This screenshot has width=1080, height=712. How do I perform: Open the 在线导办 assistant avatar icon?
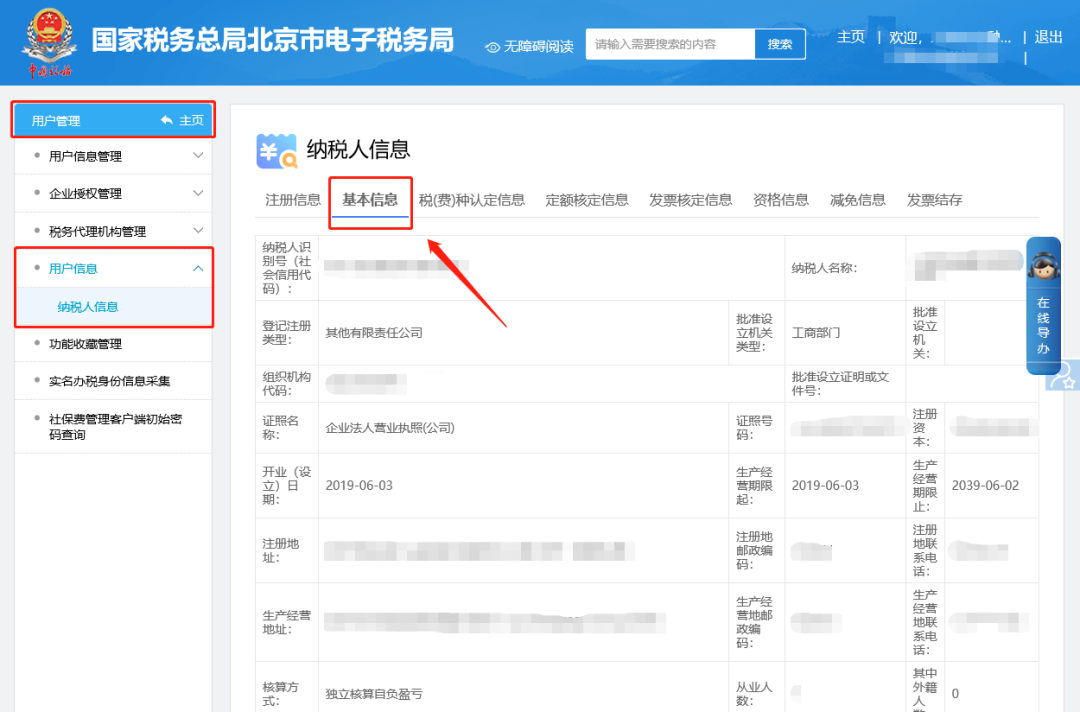1043,265
